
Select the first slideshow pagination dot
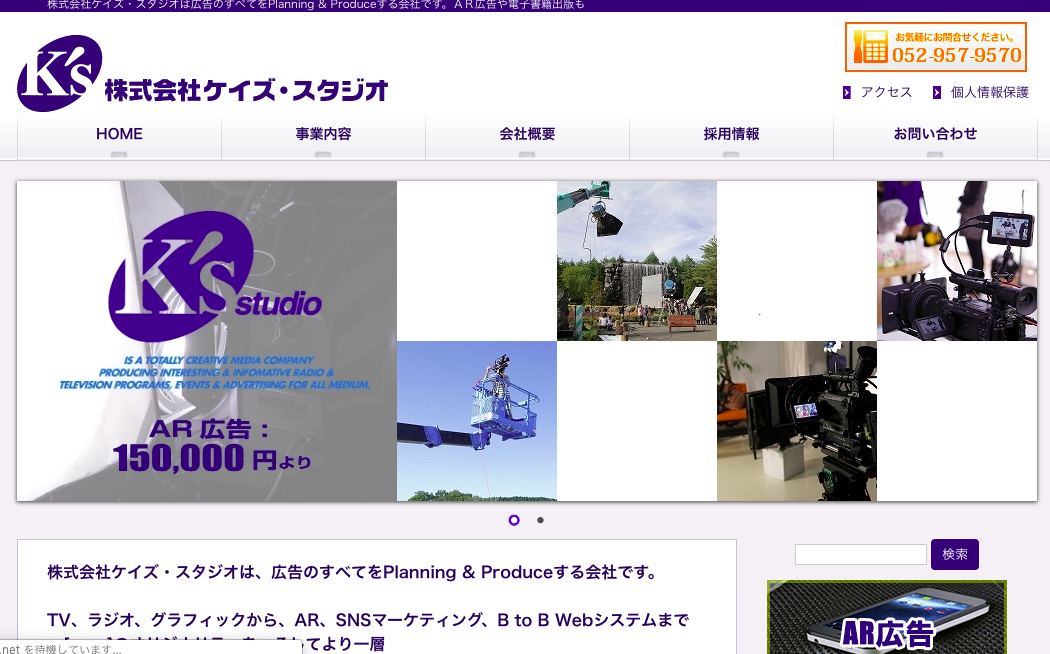514,520
